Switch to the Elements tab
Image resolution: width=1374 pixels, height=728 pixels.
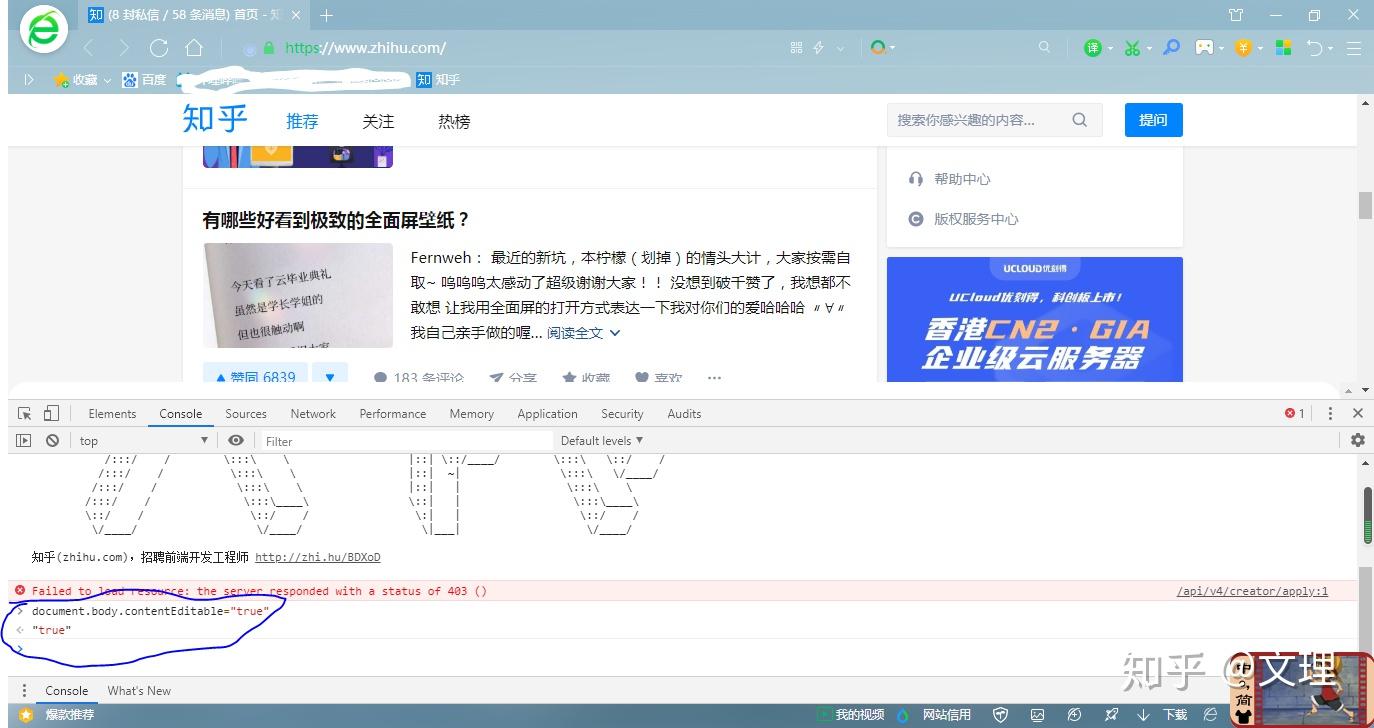[112, 413]
